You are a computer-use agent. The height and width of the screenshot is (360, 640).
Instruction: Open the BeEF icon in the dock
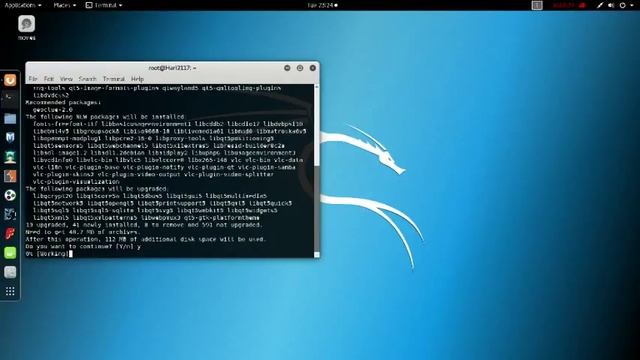10,214
